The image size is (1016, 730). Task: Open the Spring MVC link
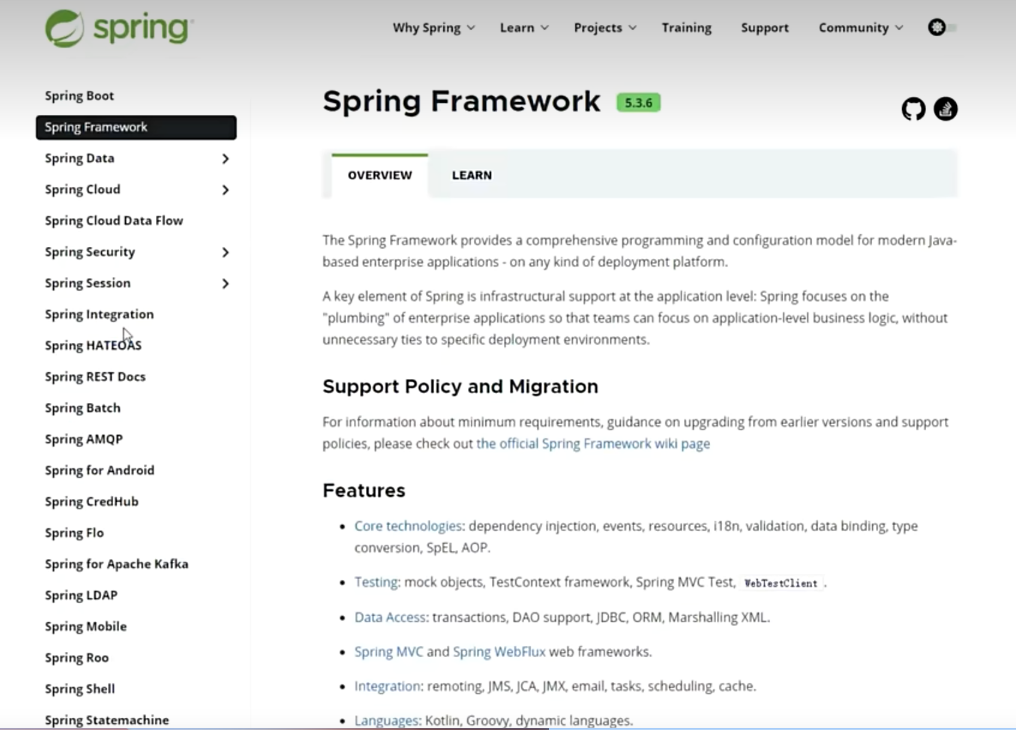click(388, 652)
